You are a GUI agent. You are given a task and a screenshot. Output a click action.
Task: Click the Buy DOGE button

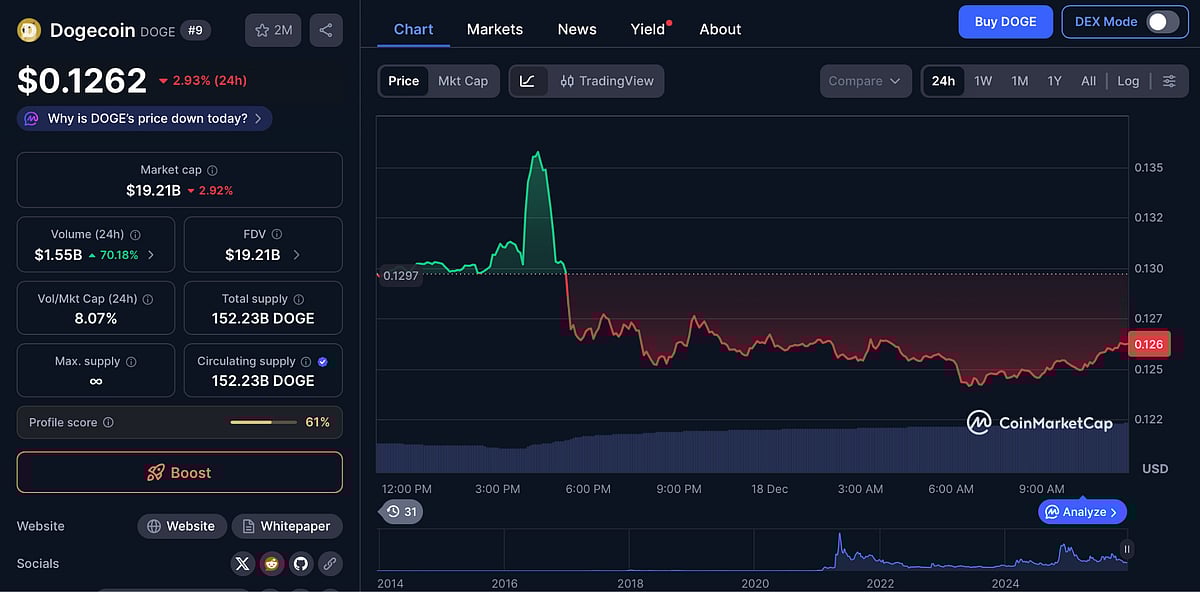coord(1005,21)
